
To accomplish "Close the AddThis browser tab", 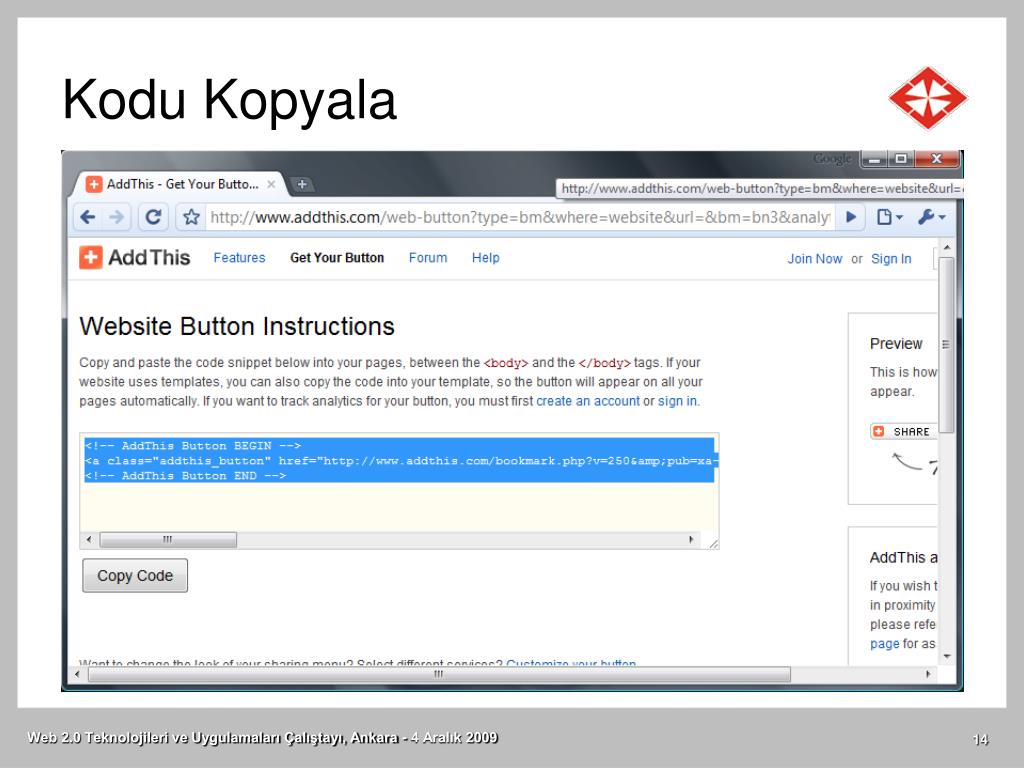I will click(x=271, y=184).
